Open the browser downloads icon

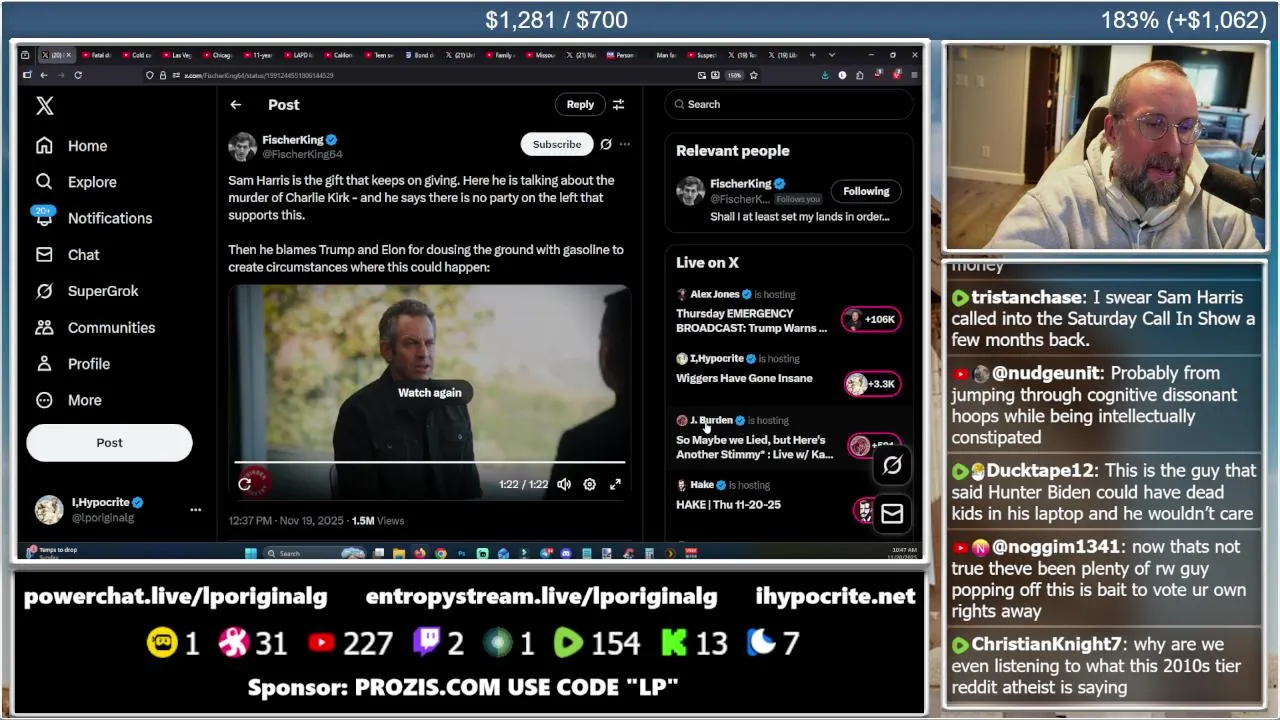pyautogui.click(x=825, y=75)
